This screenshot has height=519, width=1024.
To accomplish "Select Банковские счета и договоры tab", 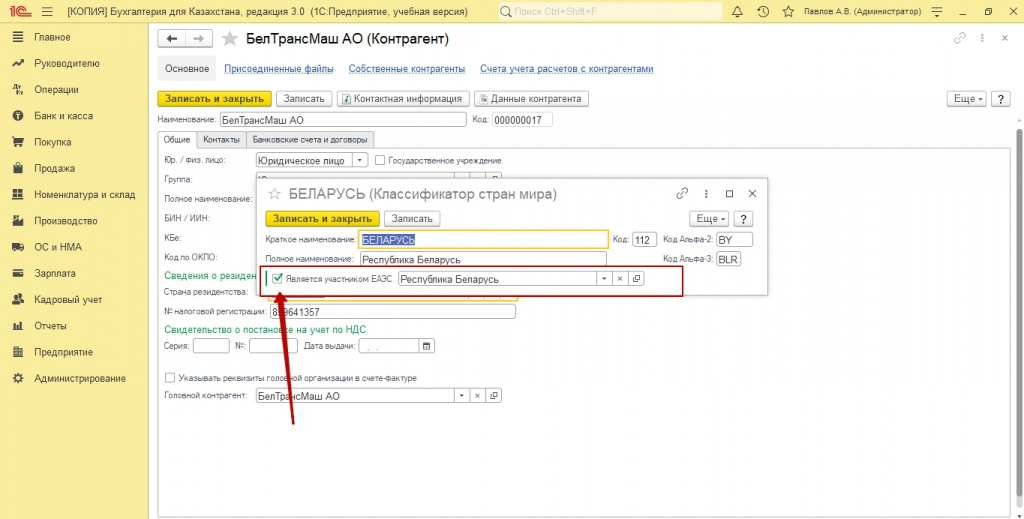I will (310, 140).
